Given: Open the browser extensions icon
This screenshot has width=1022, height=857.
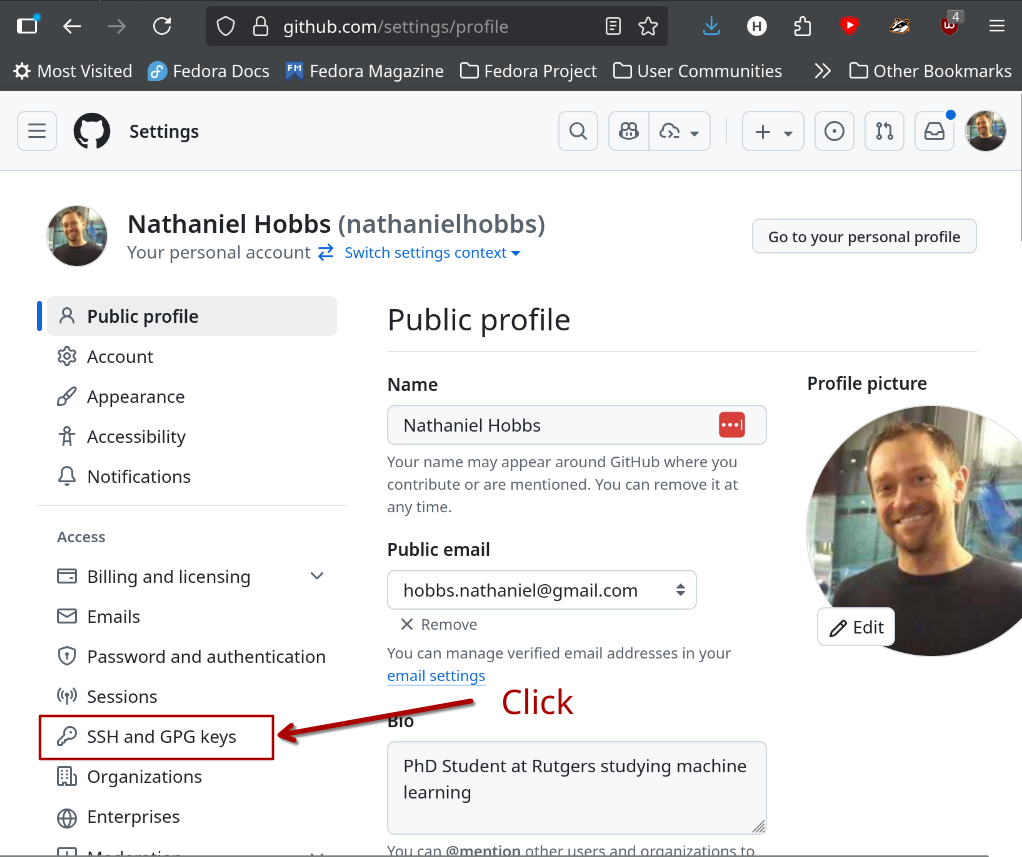Looking at the screenshot, I should coord(803,27).
